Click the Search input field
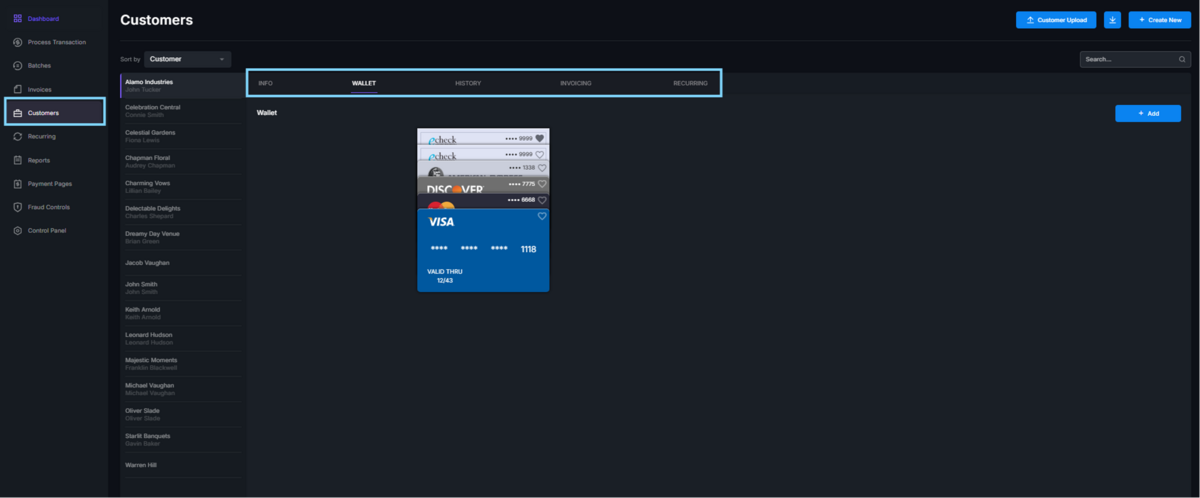1200x498 pixels. [1128, 60]
